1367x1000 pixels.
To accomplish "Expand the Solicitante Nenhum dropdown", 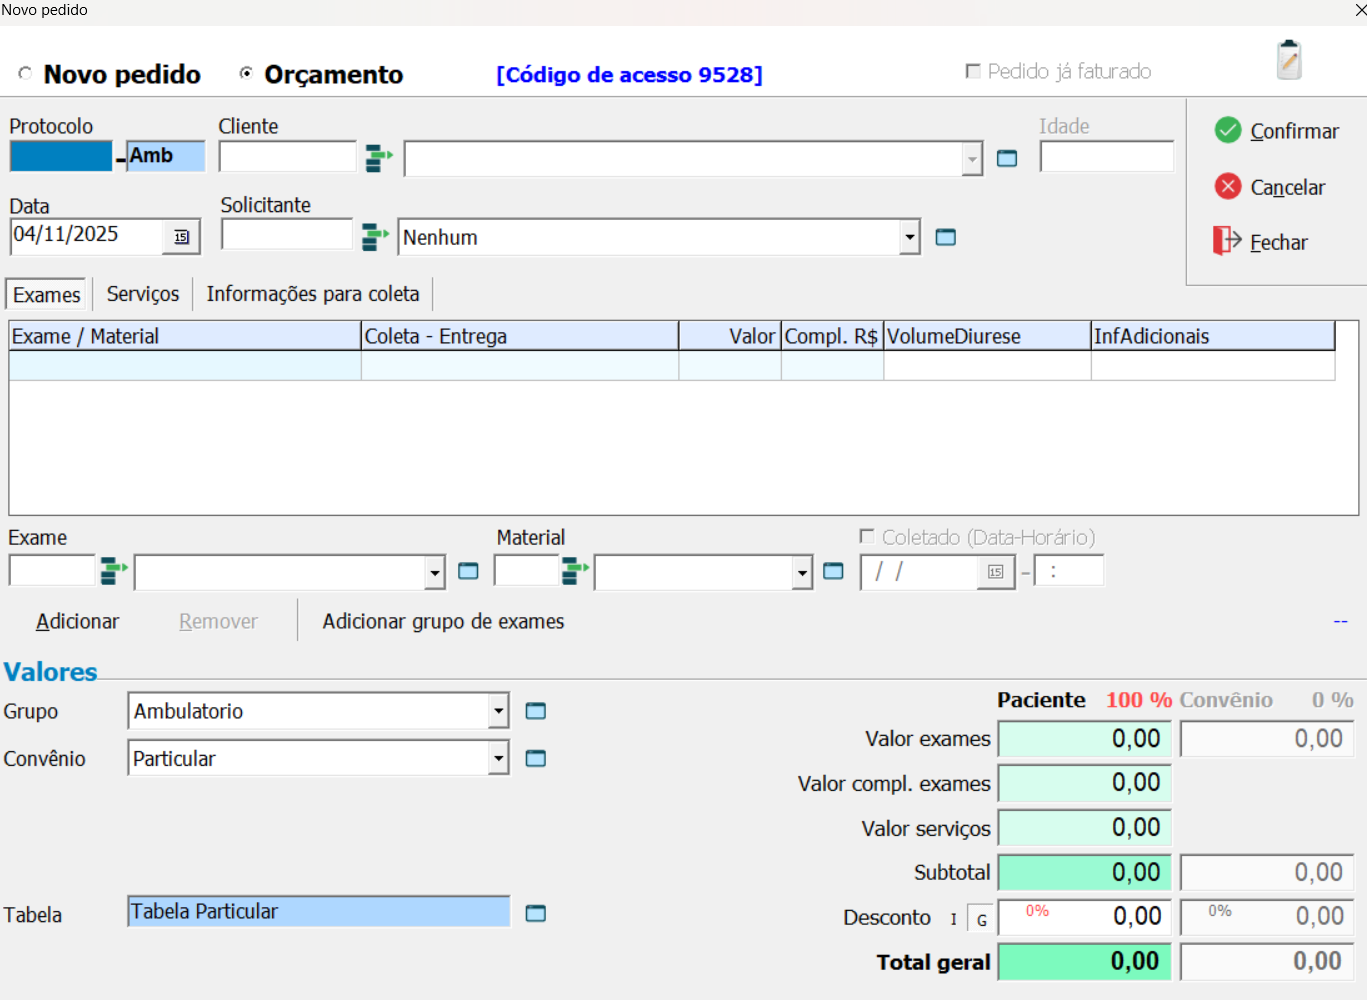I will (909, 237).
